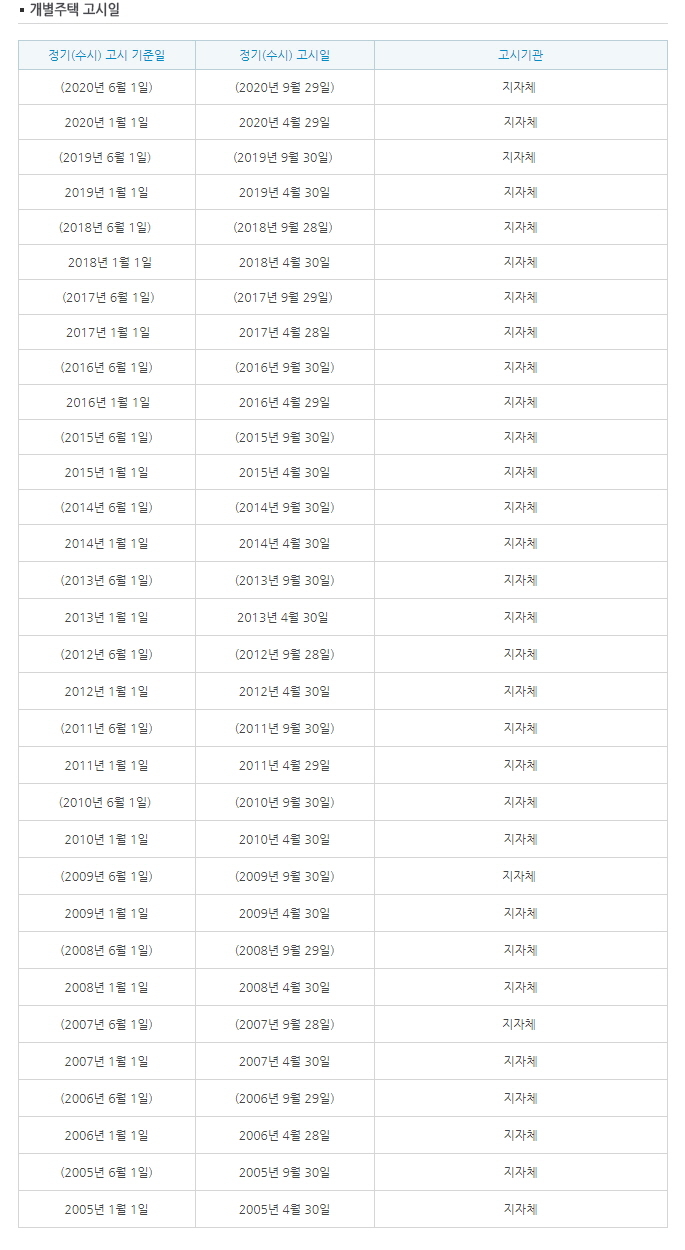685x1250 pixels.
Task: Click the 개별주택 고시일 section heading
Action: [75, 11]
